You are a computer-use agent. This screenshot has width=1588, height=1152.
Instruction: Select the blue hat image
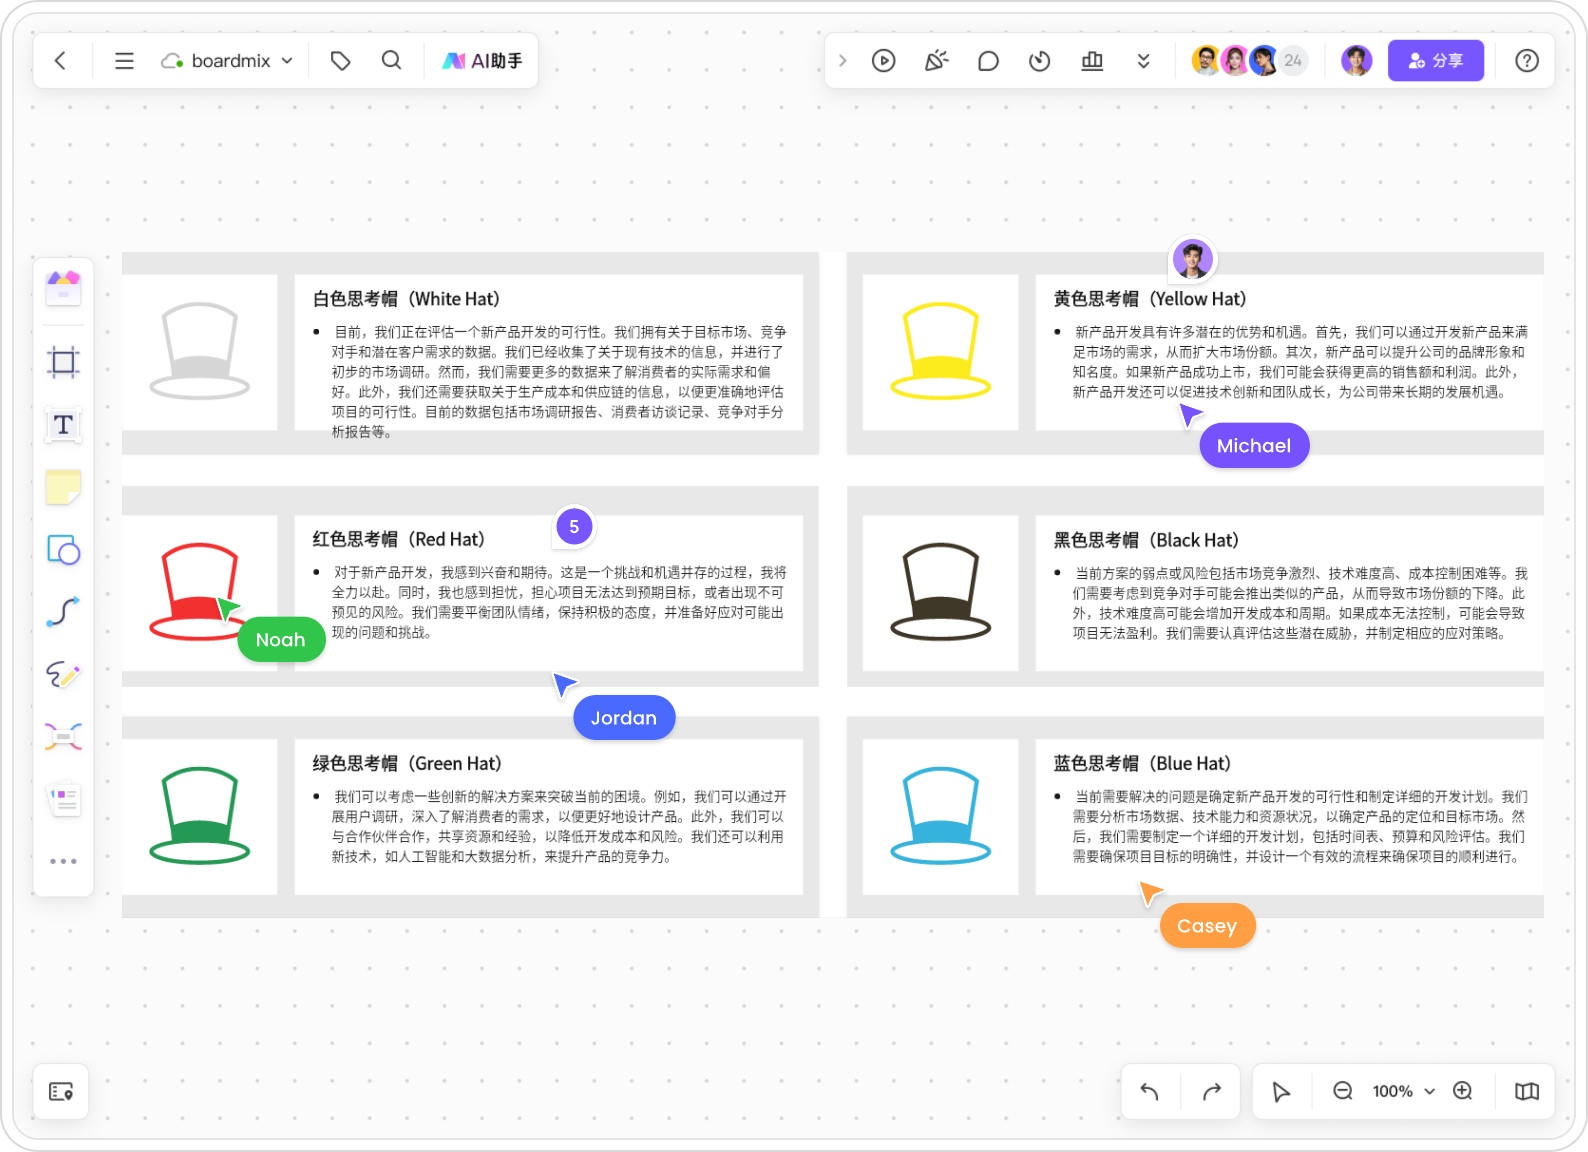pos(941,816)
